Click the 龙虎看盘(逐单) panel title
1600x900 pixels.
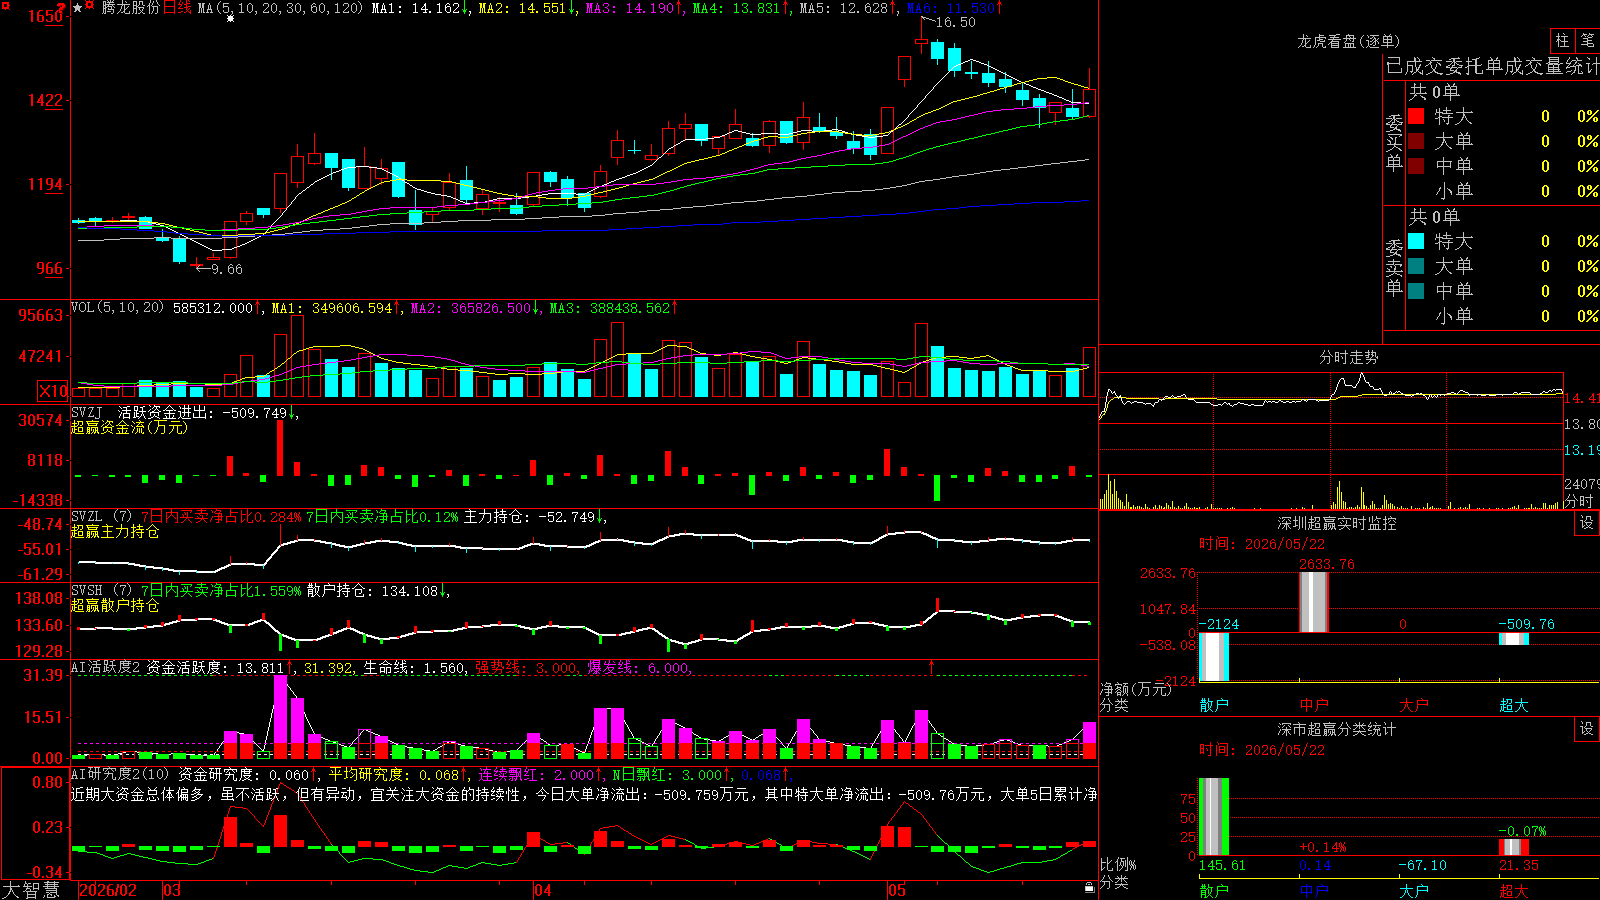[1348, 41]
